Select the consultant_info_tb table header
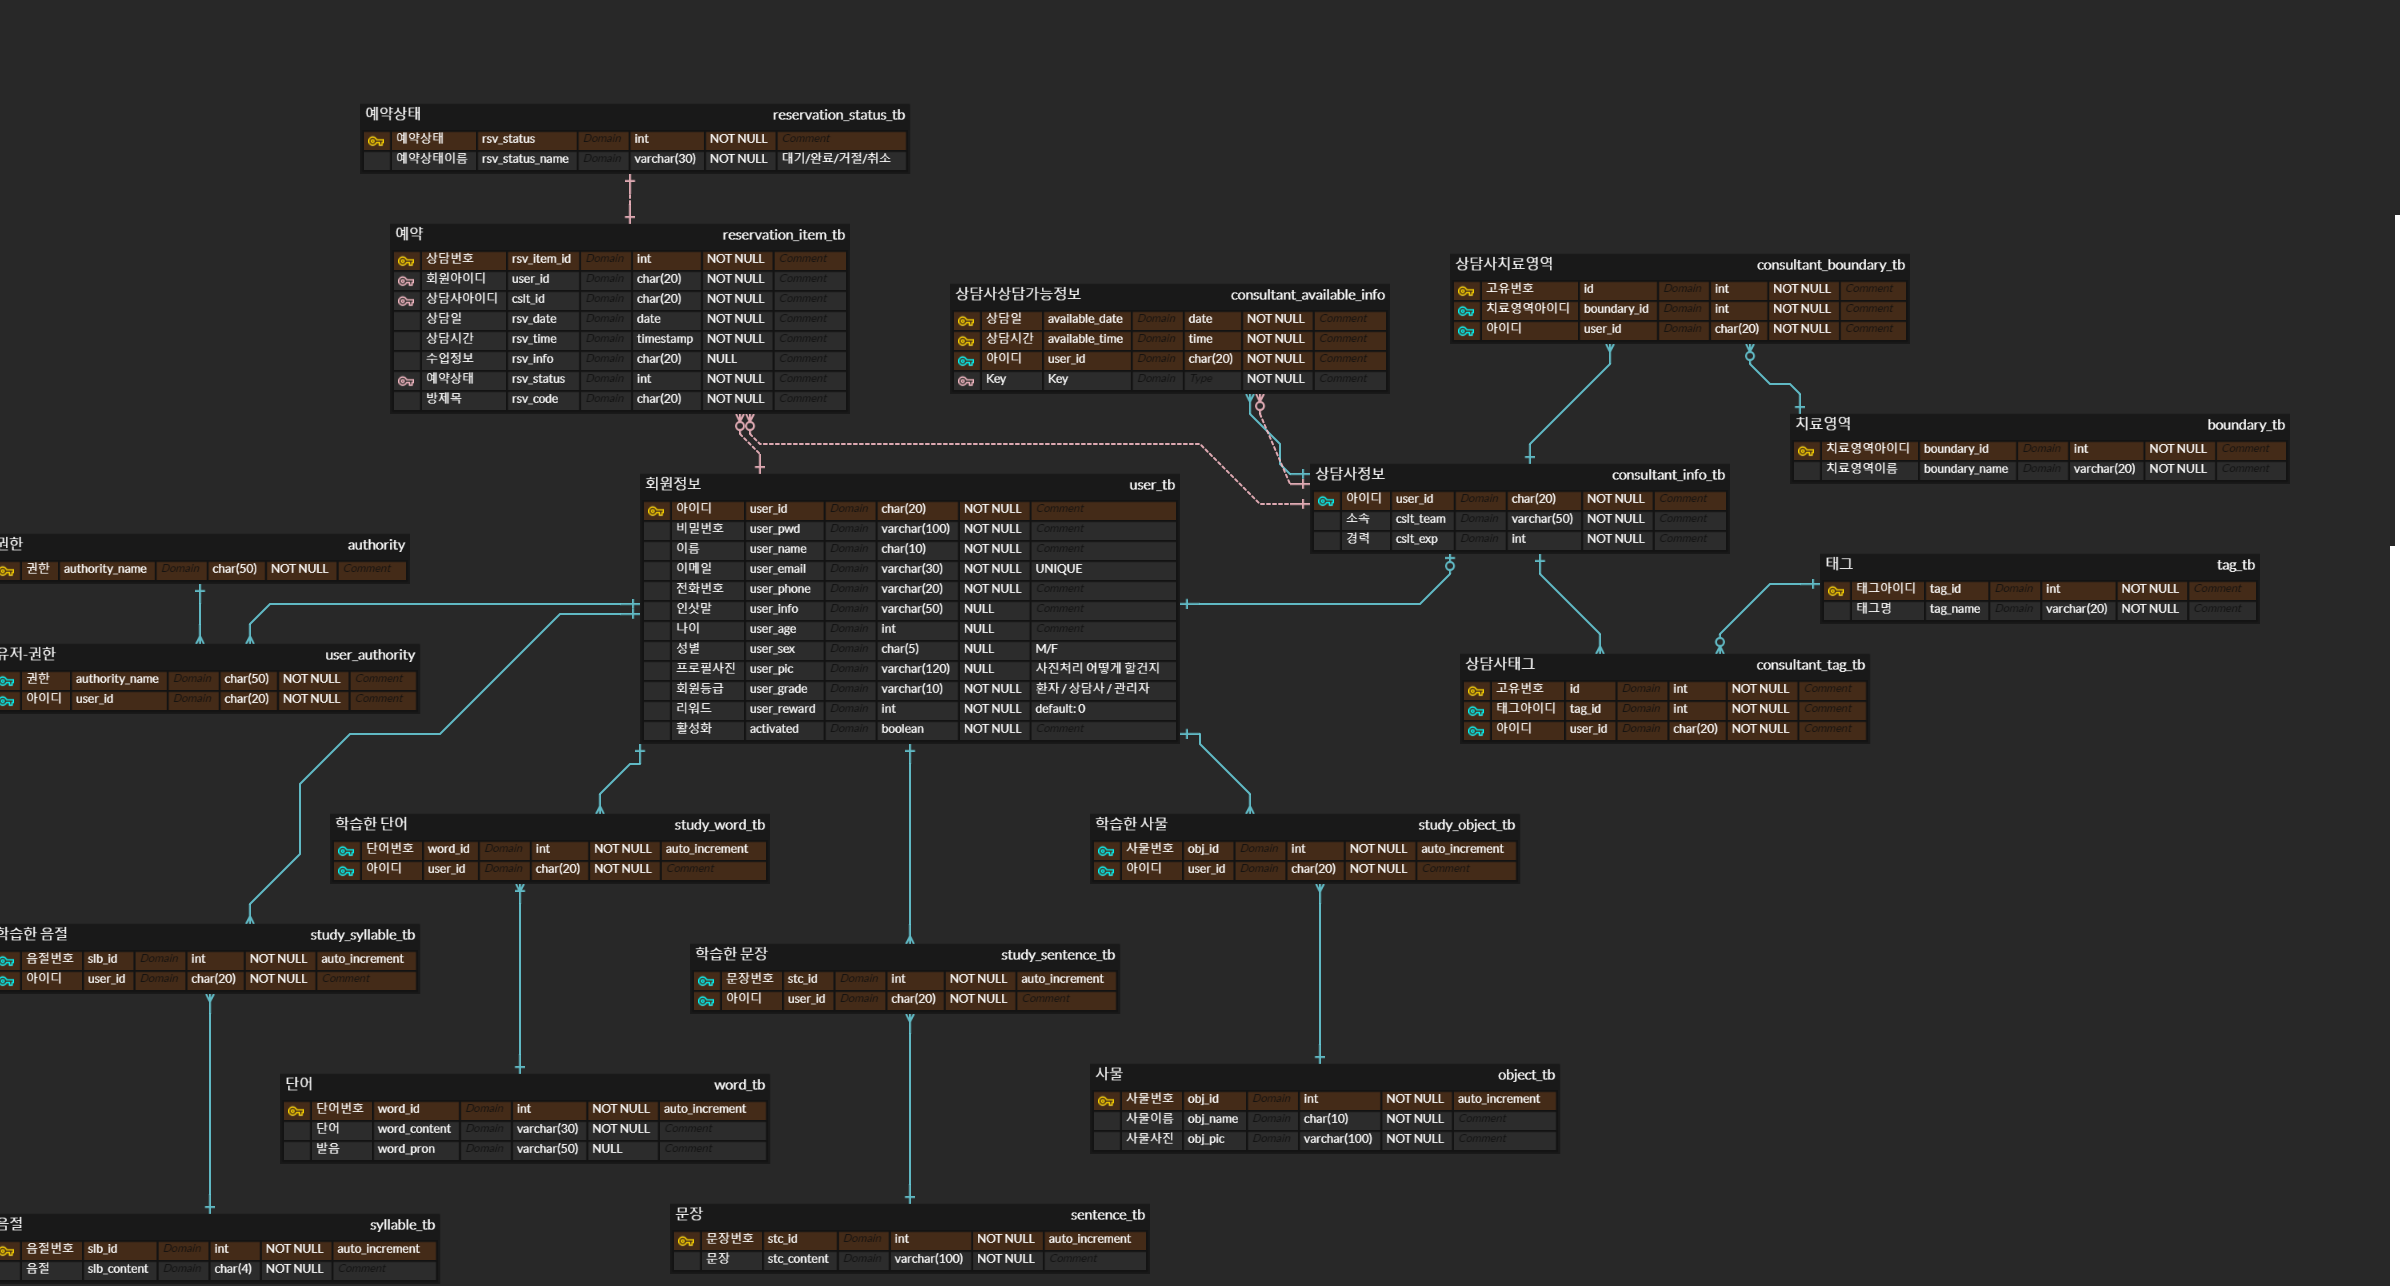This screenshot has height=1286, width=2400. tap(1520, 475)
